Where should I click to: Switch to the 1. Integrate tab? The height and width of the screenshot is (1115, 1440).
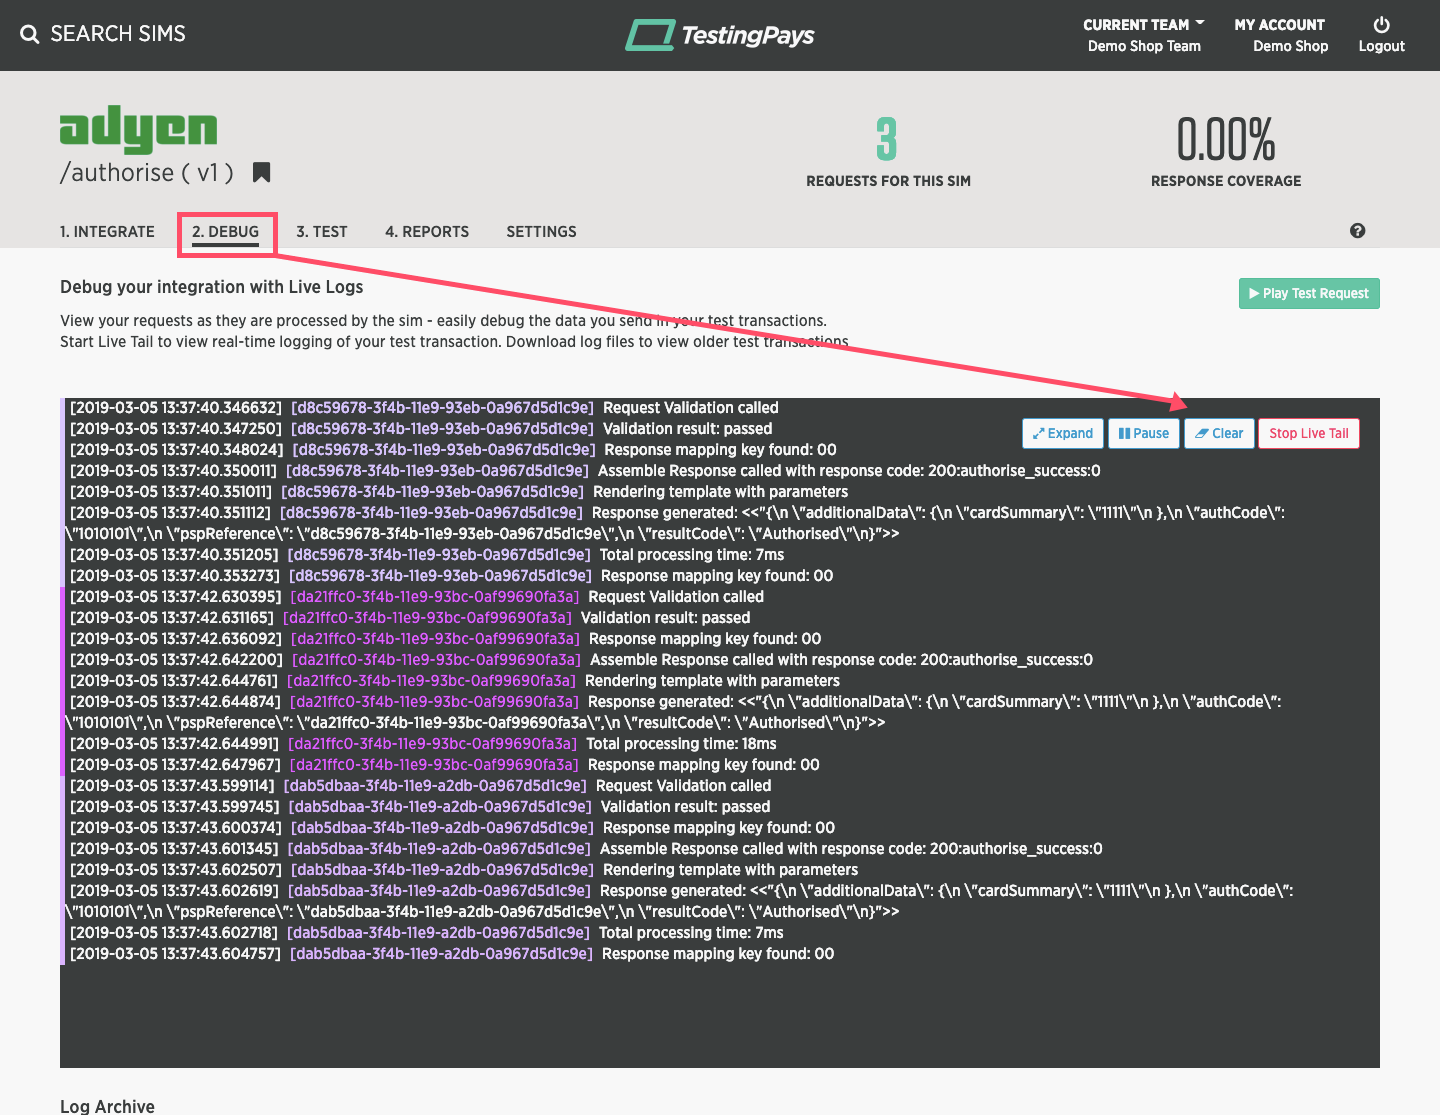click(107, 231)
